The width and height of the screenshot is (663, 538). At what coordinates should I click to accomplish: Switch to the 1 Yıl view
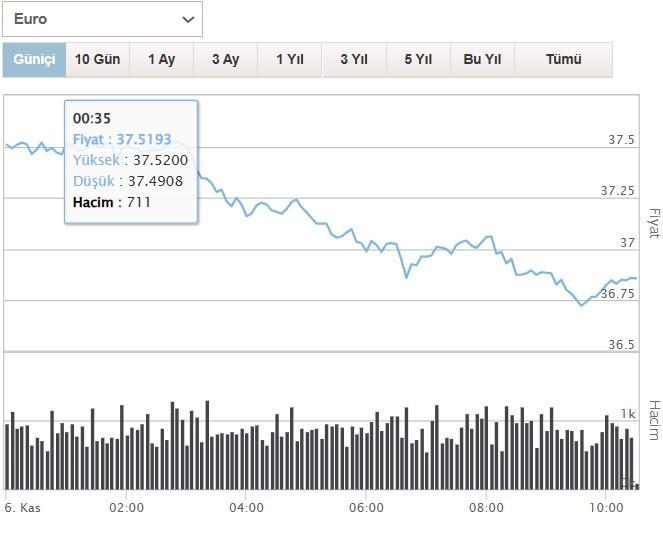[290, 60]
